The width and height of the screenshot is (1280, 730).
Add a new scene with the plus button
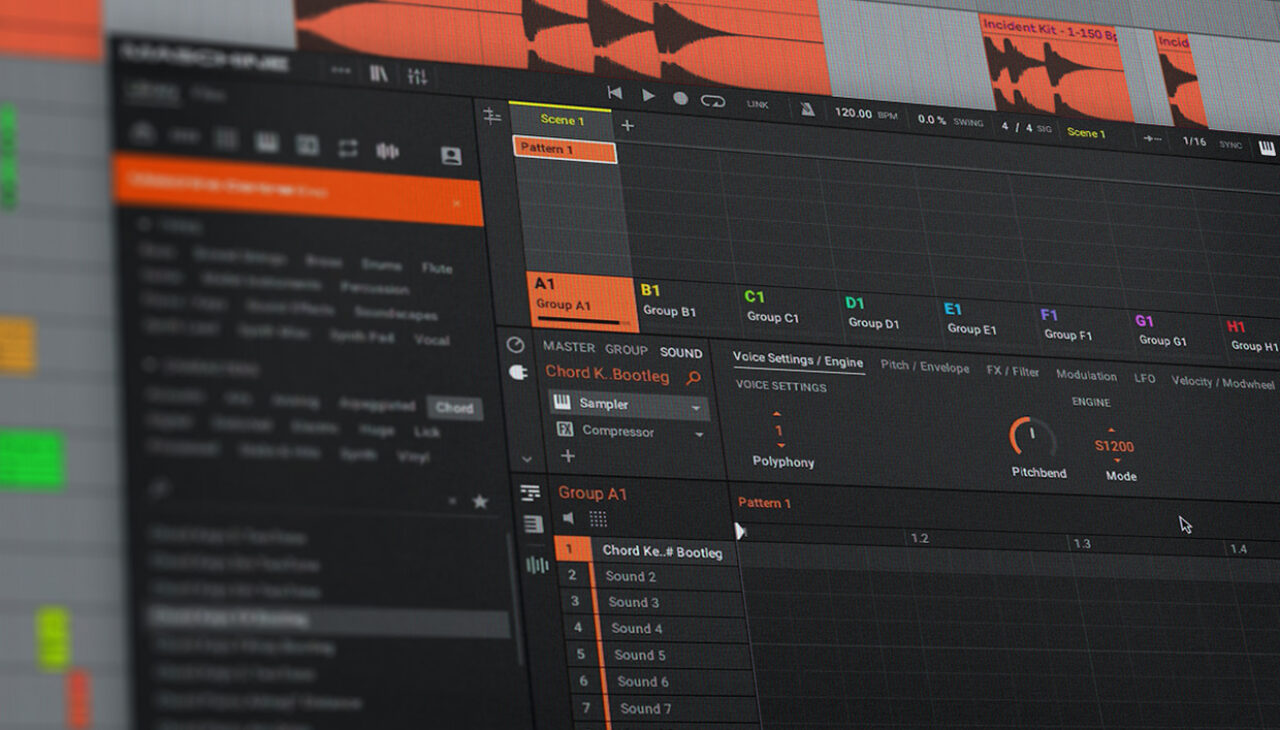(x=627, y=127)
